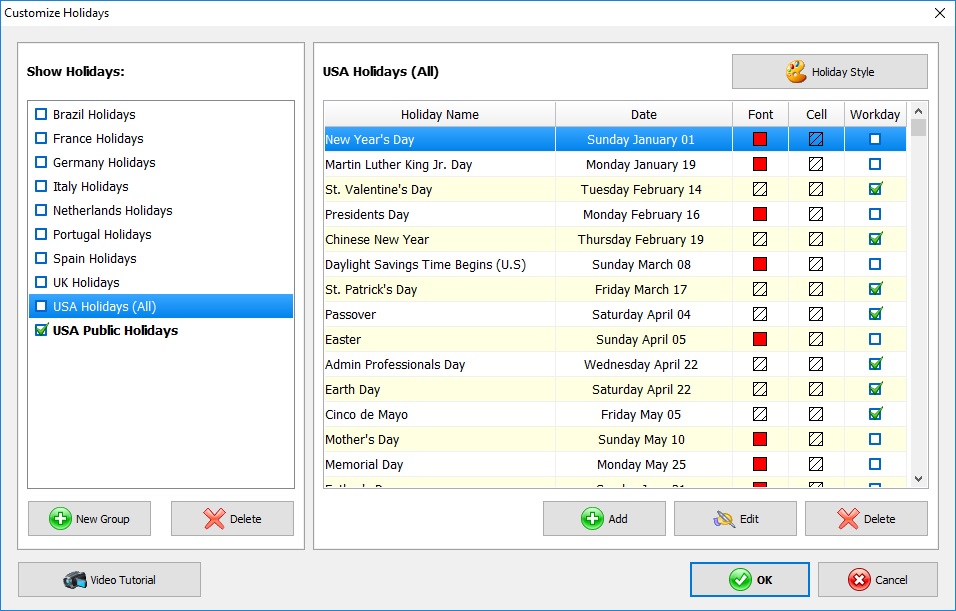956x611 pixels.
Task: Open font style box for Chinese New Year
Action: (760, 239)
